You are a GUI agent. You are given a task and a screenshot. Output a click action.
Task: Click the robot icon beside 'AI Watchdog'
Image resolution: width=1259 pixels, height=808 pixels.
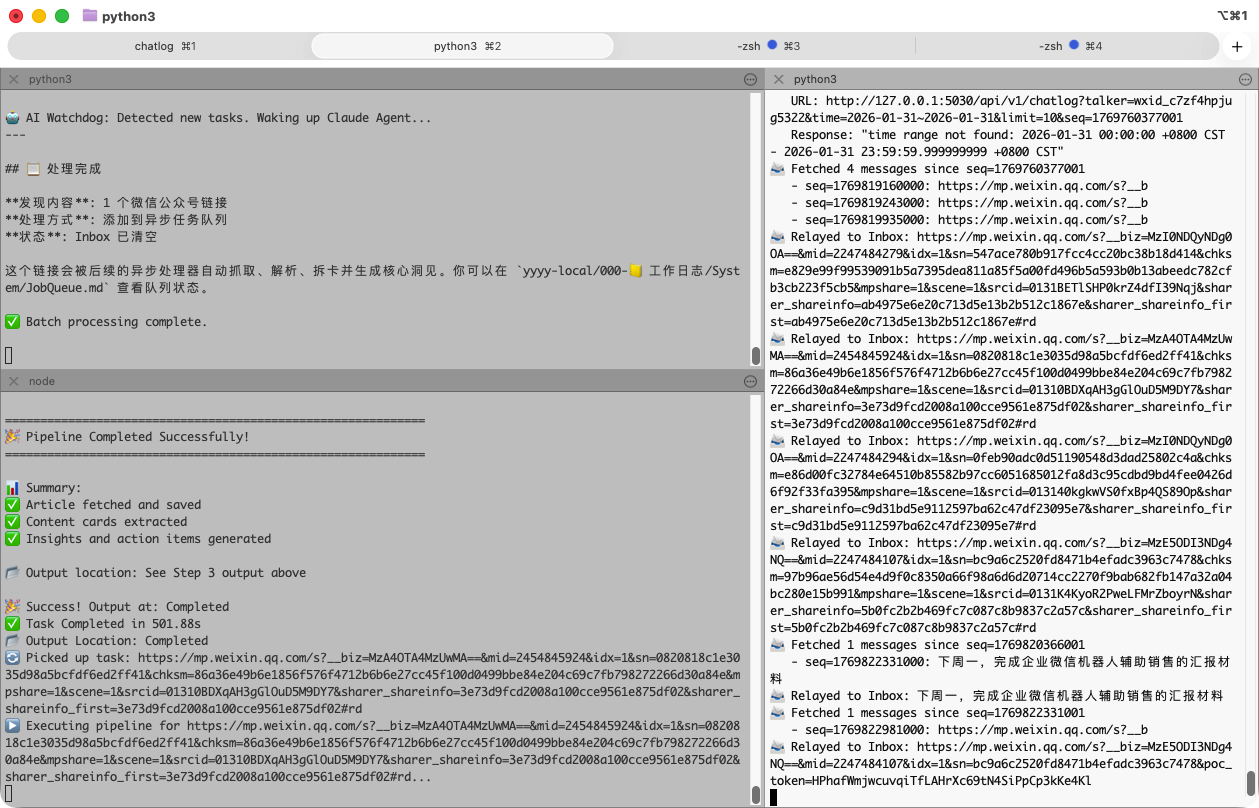coord(12,118)
